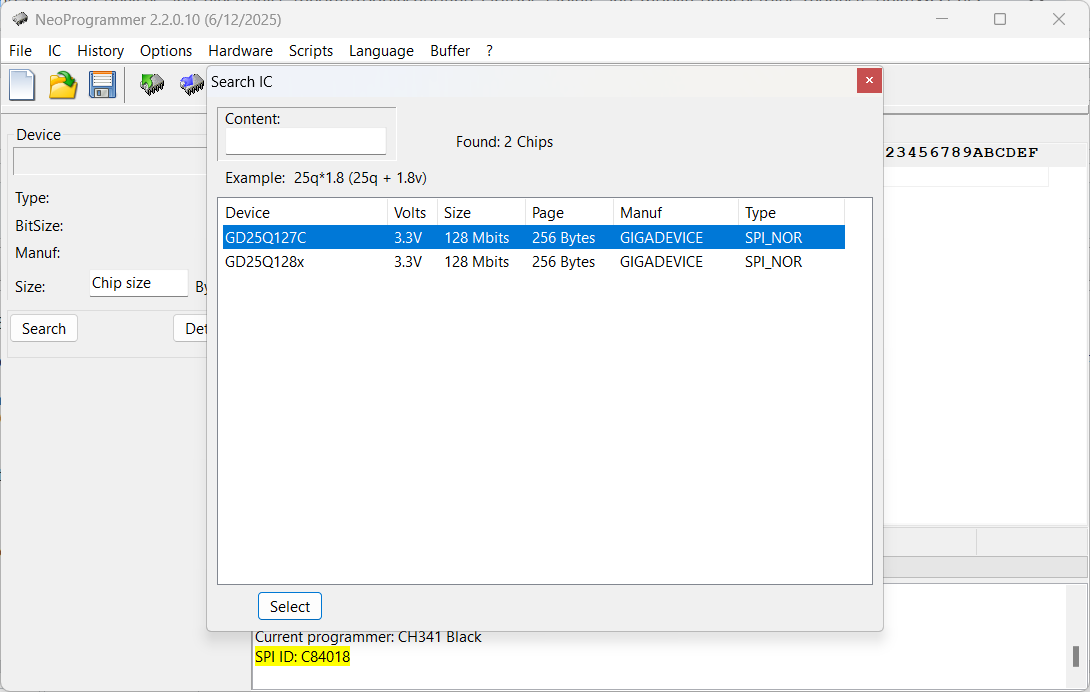Click the Read IC chip icon with green arrow
The image size is (1090, 692).
pos(152,84)
